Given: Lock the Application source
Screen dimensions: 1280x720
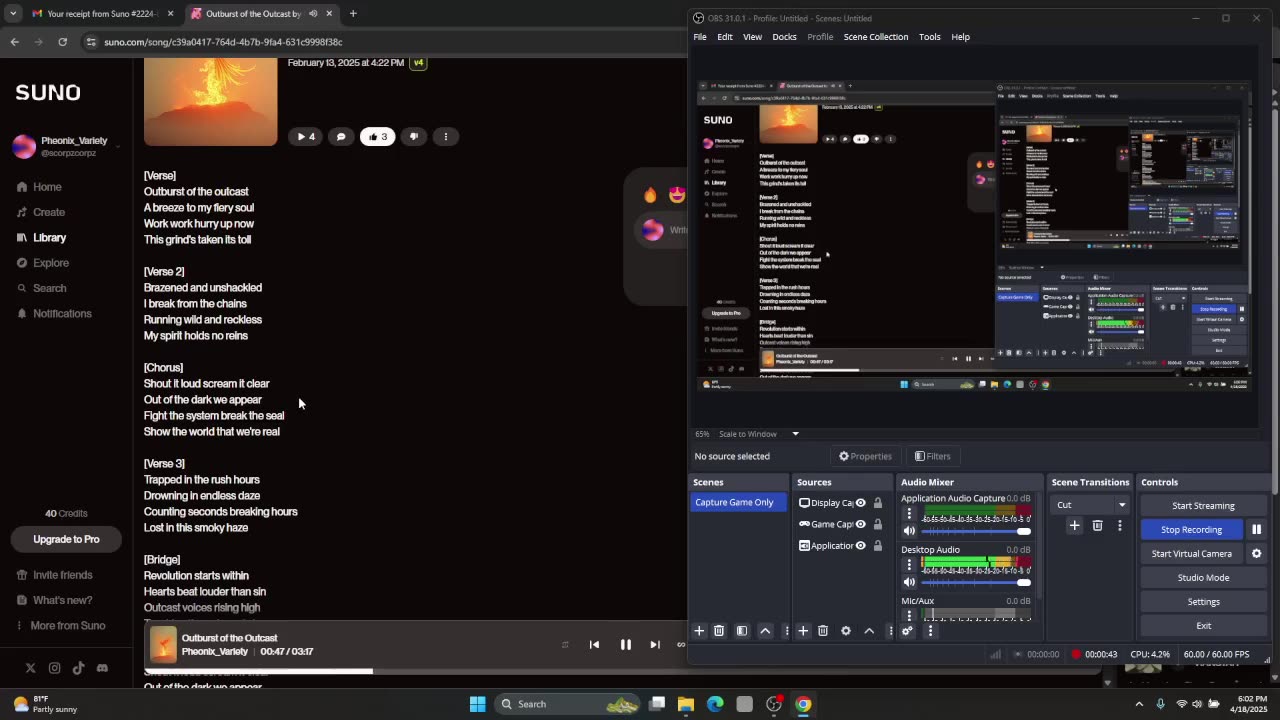Looking at the screenshot, I should [878, 546].
